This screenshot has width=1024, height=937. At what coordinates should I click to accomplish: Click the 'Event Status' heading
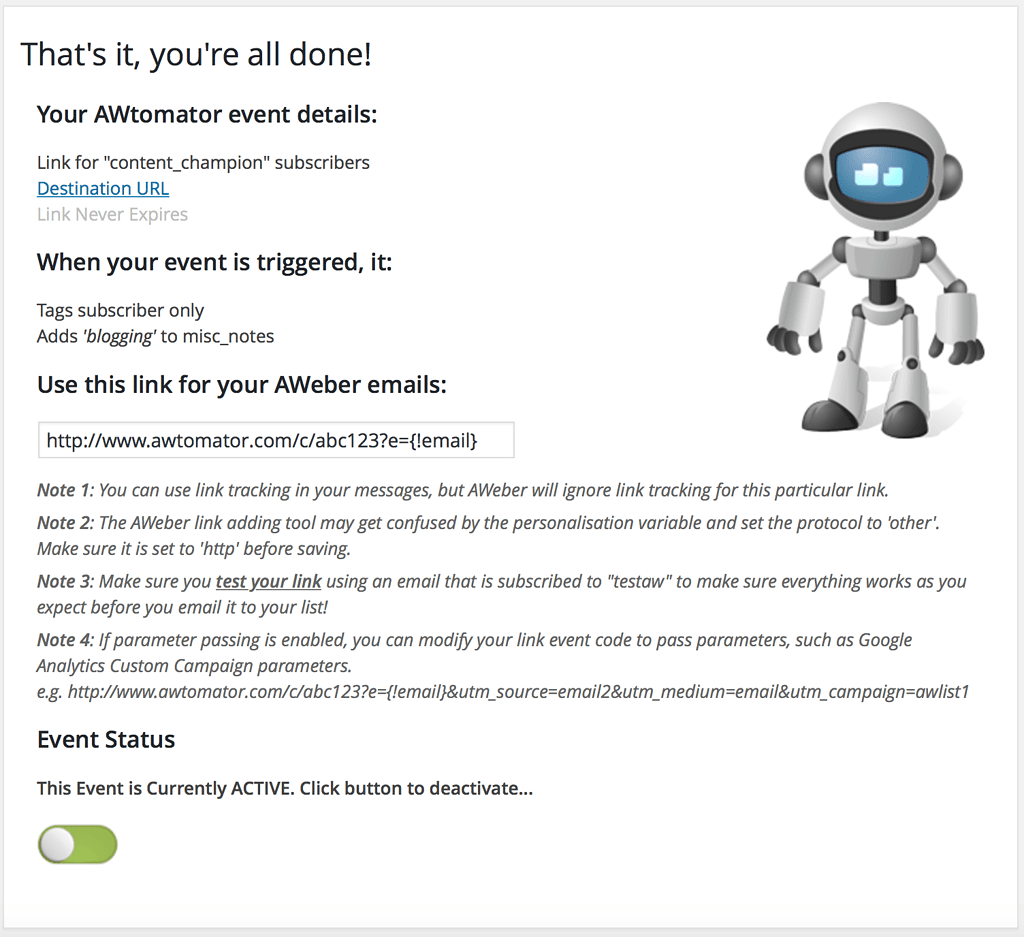(106, 739)
